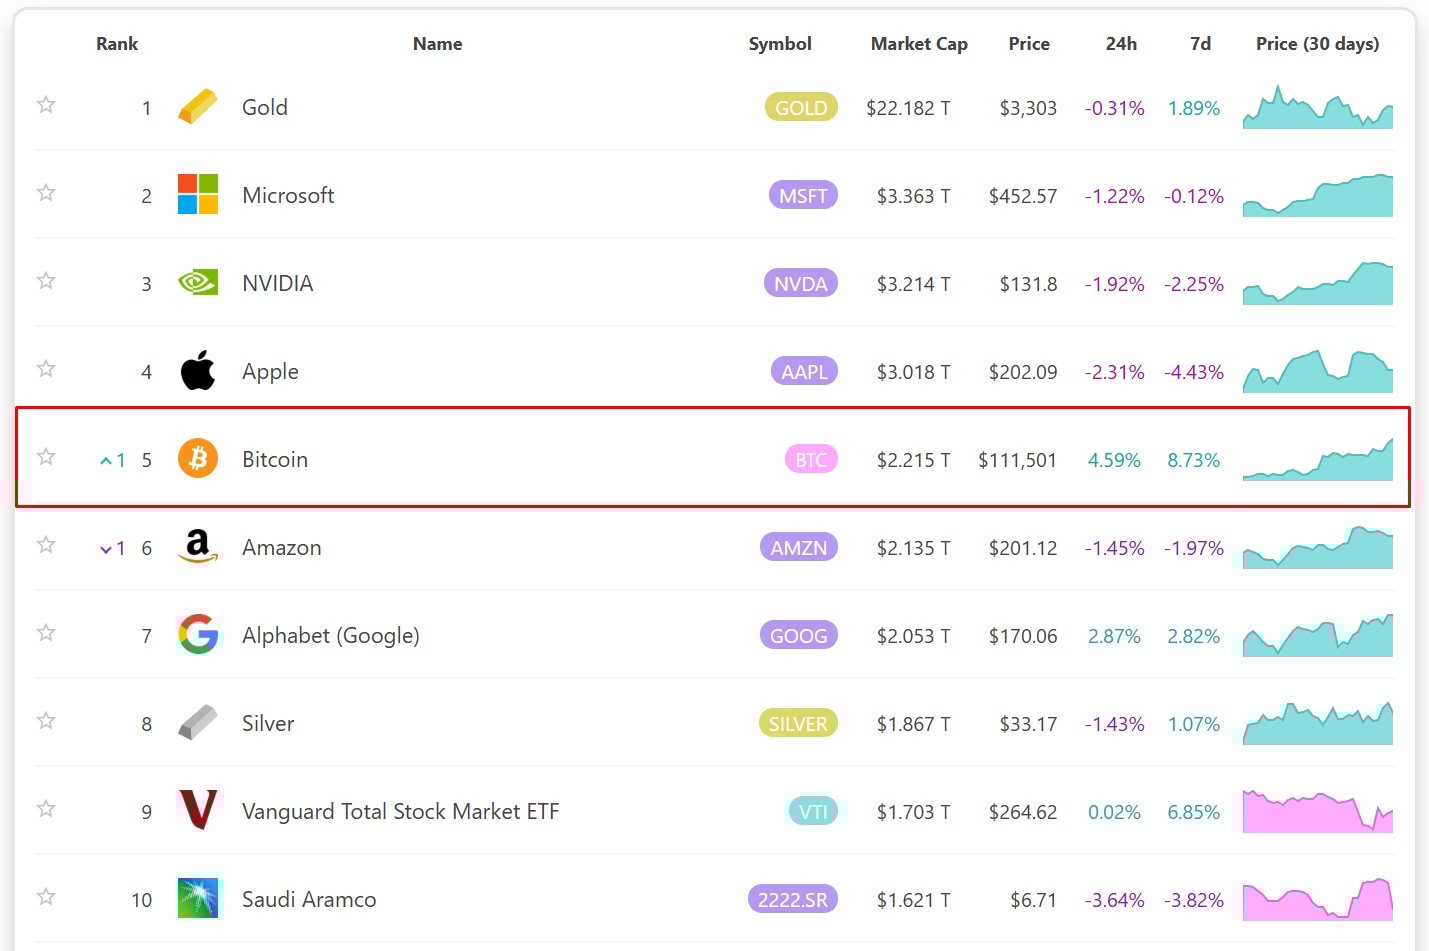This screenshot has height=951, width=1429.
Task: Favorite Gold with its star
Action: pyautogui.click(x=46, y=104)
